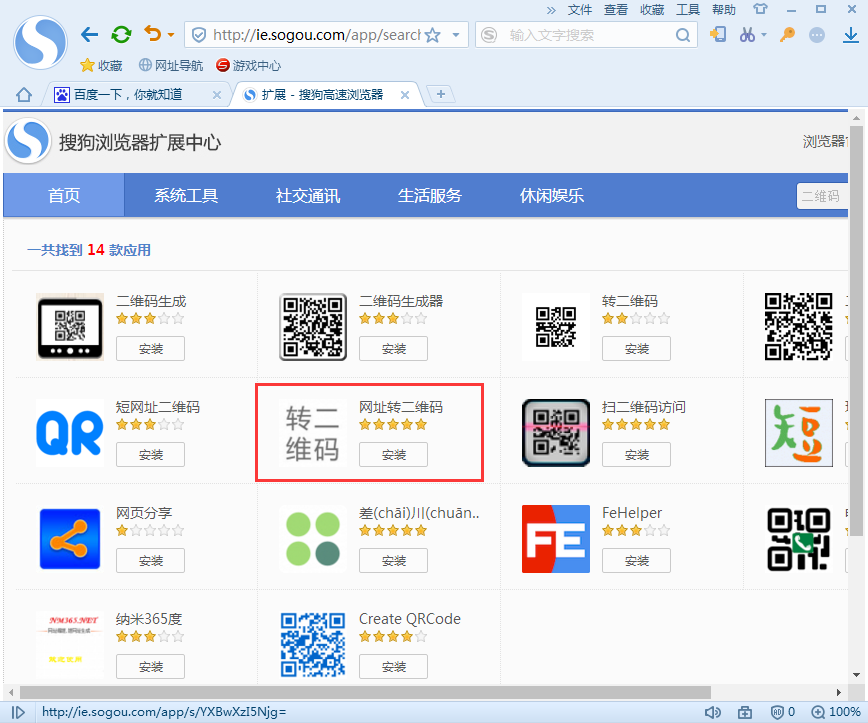Refresh the page with green reload icon
The height and width of the screenshot is (723, 868).
[x=121, y=35]
